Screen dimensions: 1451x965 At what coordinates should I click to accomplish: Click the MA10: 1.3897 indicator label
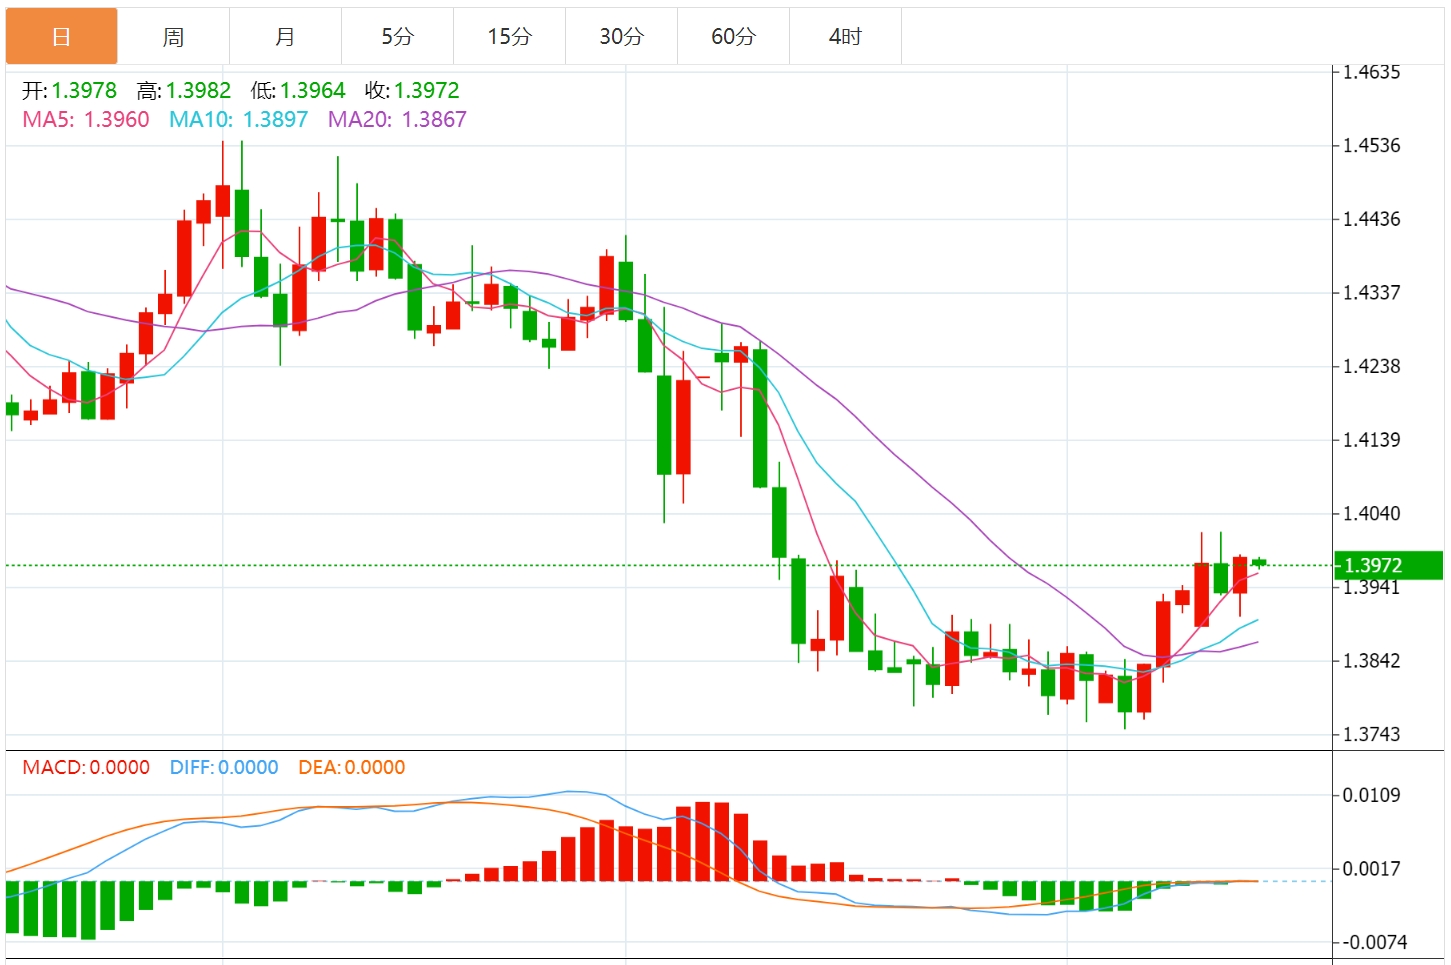(239, 120)
